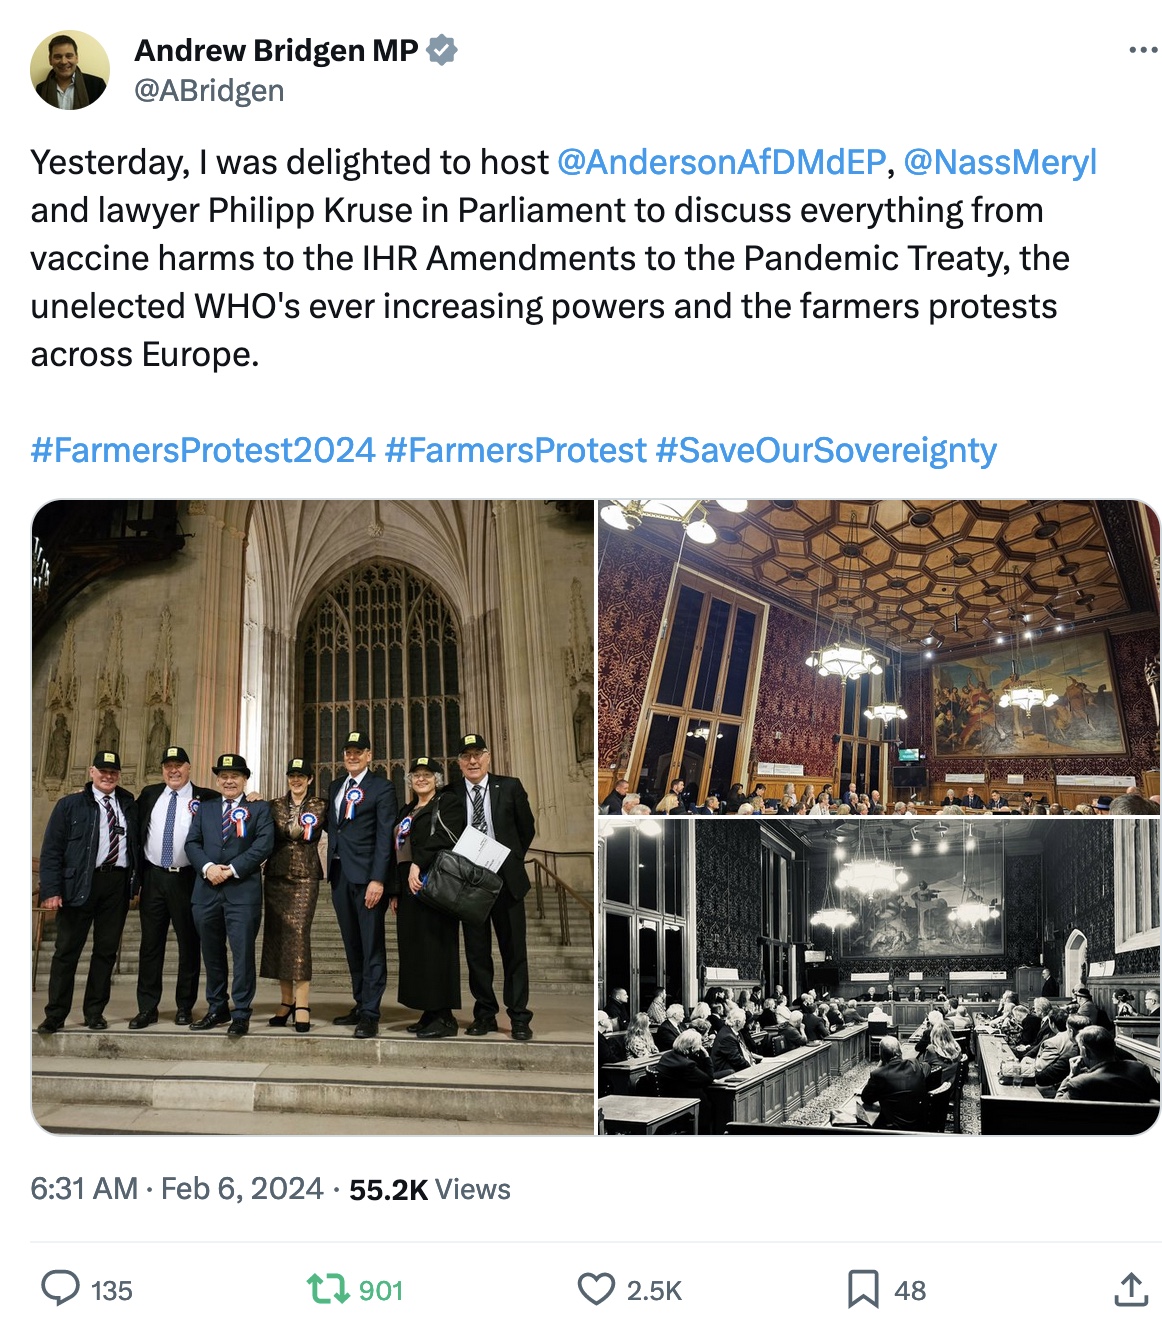The width and height of the screenshot is (1162, 1332).
Task: Open the group photo on steps
Action: tap(313, 816)
